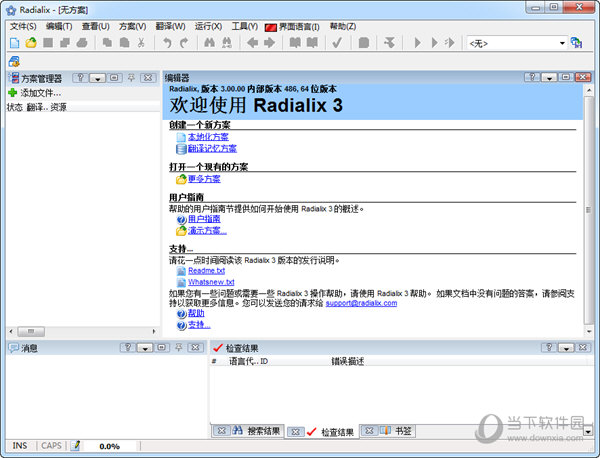Open the 文件(S) menu

tap(23, 26)
